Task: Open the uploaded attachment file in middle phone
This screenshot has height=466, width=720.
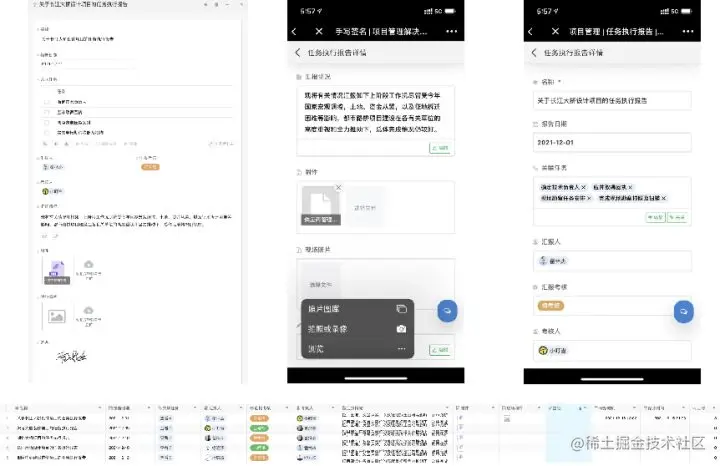Action: [321, 206]
